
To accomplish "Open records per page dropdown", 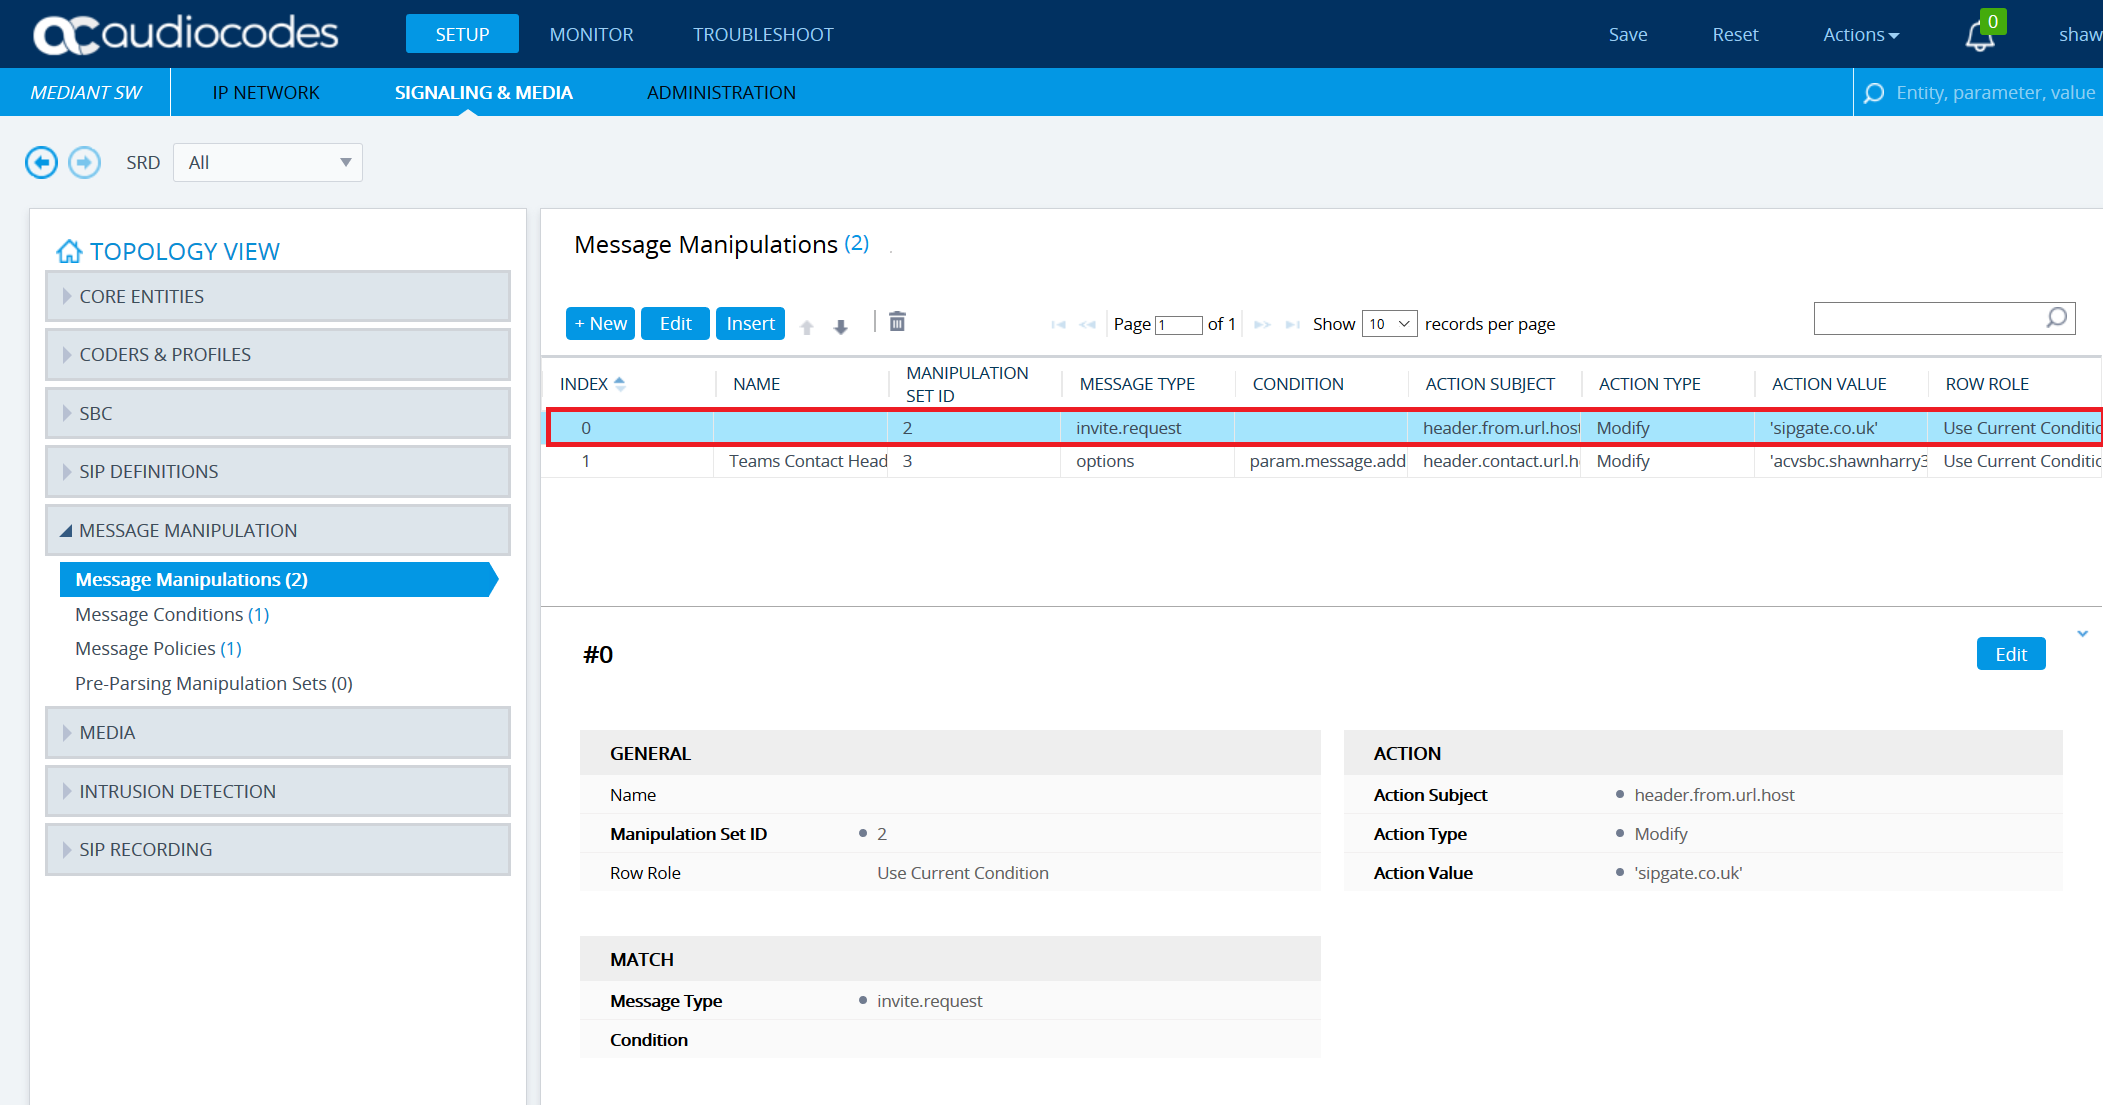I will point(1389,324).
